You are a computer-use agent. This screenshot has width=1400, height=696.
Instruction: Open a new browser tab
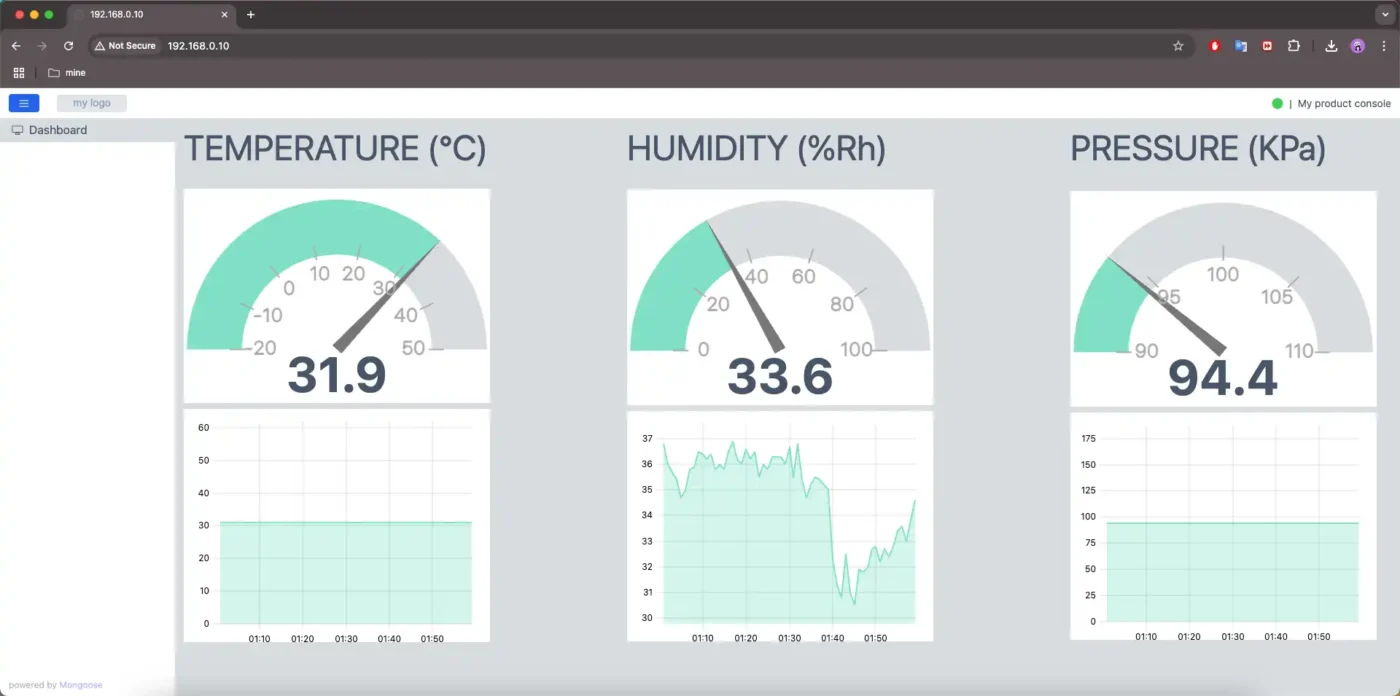click(251, 15)
